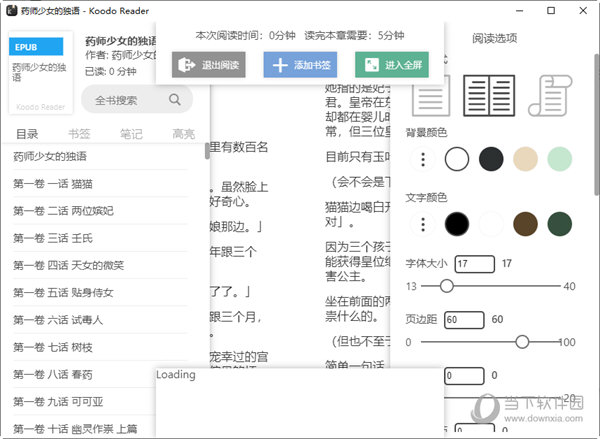Focus the 全书搜索 search box
The image size is (600, 439).
[x=137, y=100]
